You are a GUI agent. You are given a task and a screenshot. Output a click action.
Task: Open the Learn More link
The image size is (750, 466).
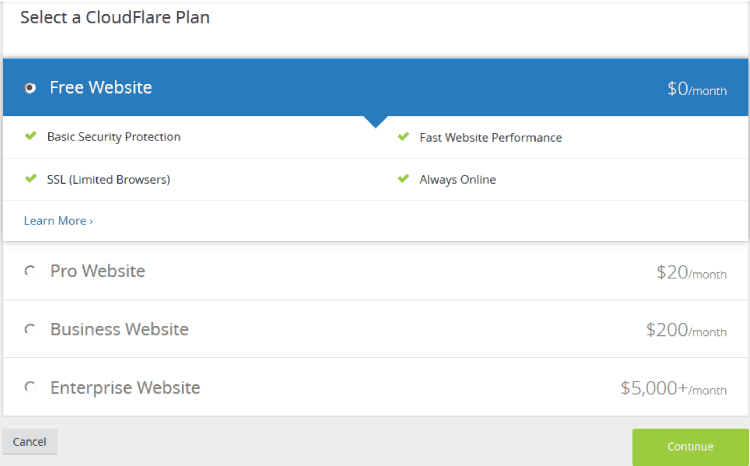(x=58, y=221)
